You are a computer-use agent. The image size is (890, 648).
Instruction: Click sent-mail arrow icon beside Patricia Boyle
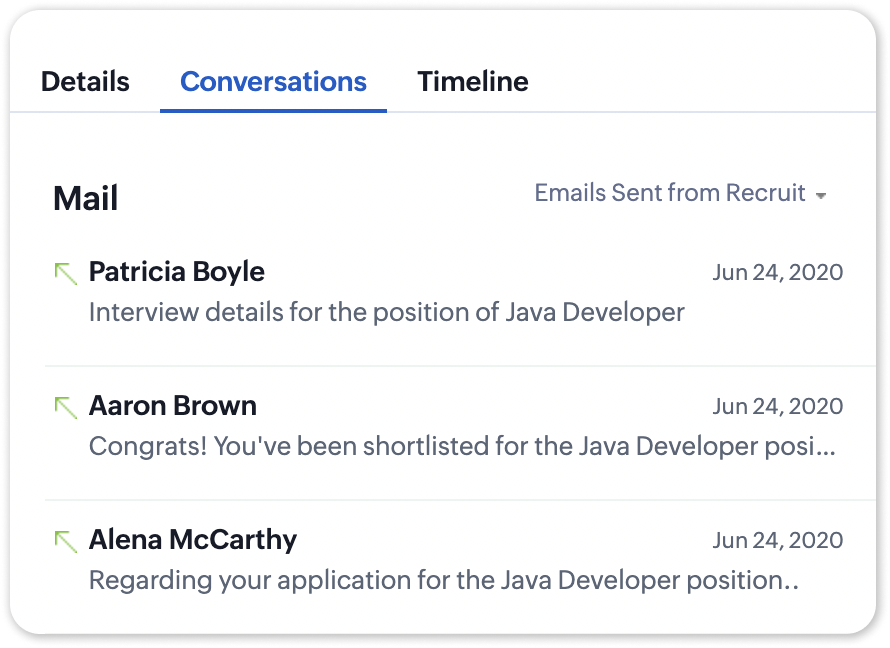(x=66, y=273)
